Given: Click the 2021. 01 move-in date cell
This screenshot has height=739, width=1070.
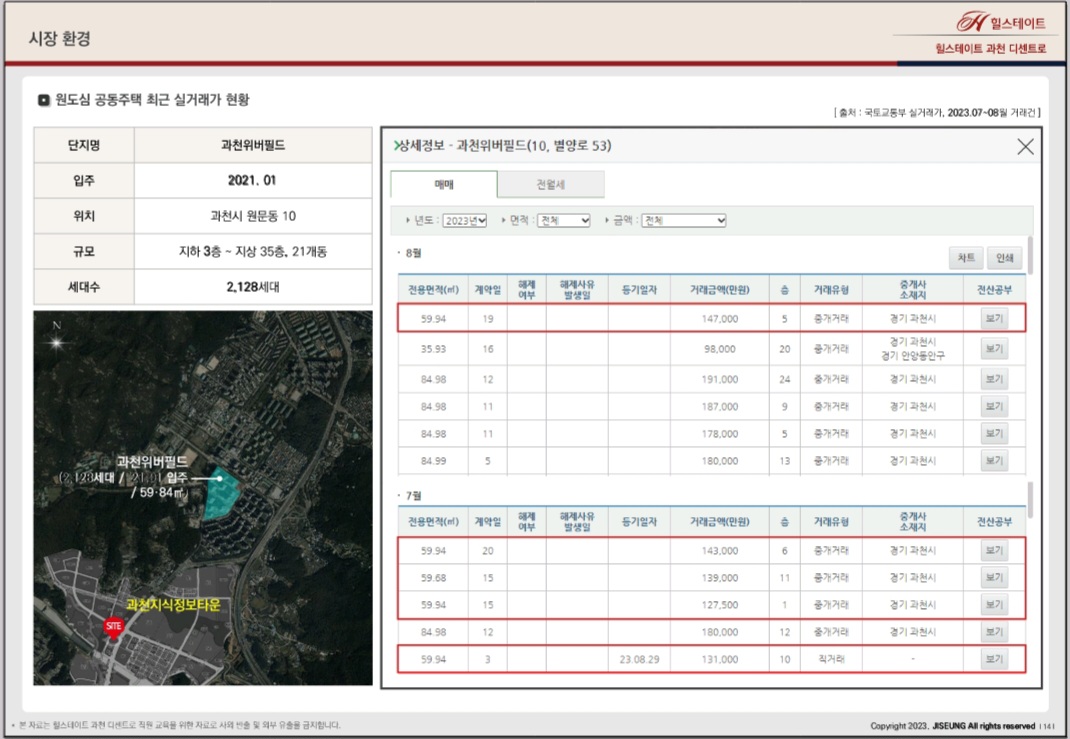Looking at the screenshot, I should 252,180.
